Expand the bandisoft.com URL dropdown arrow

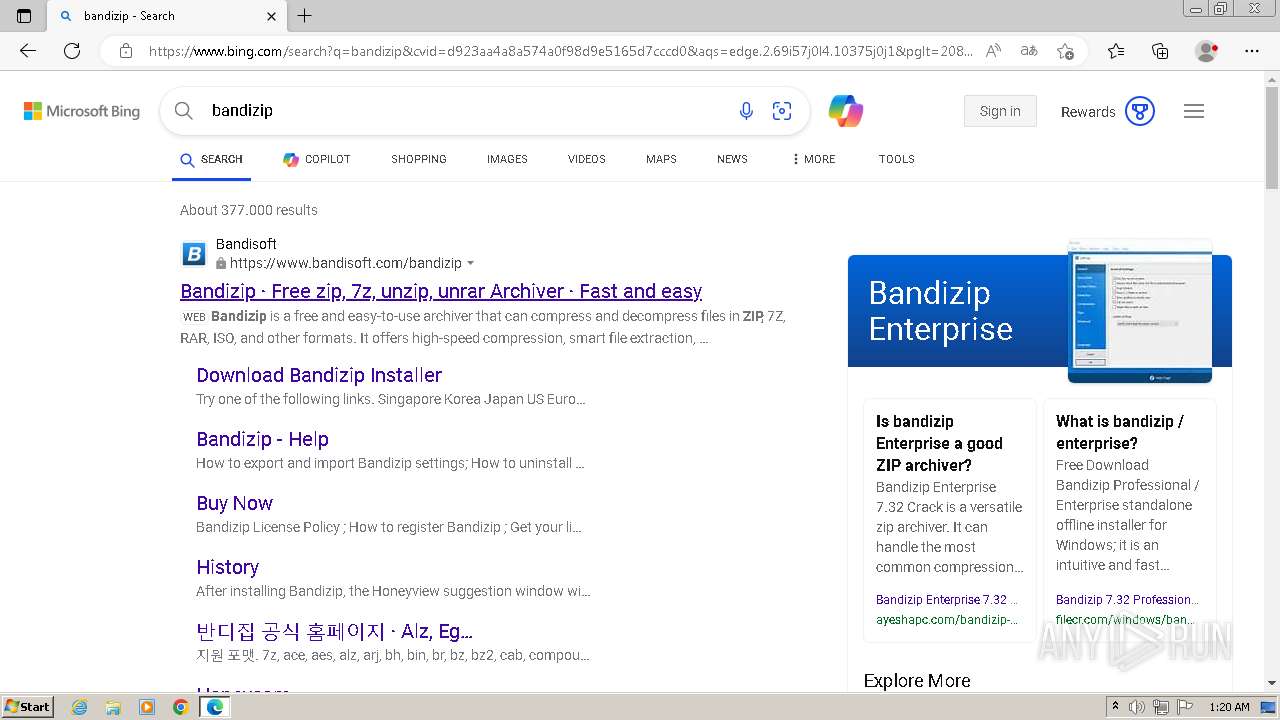point(471,264)
